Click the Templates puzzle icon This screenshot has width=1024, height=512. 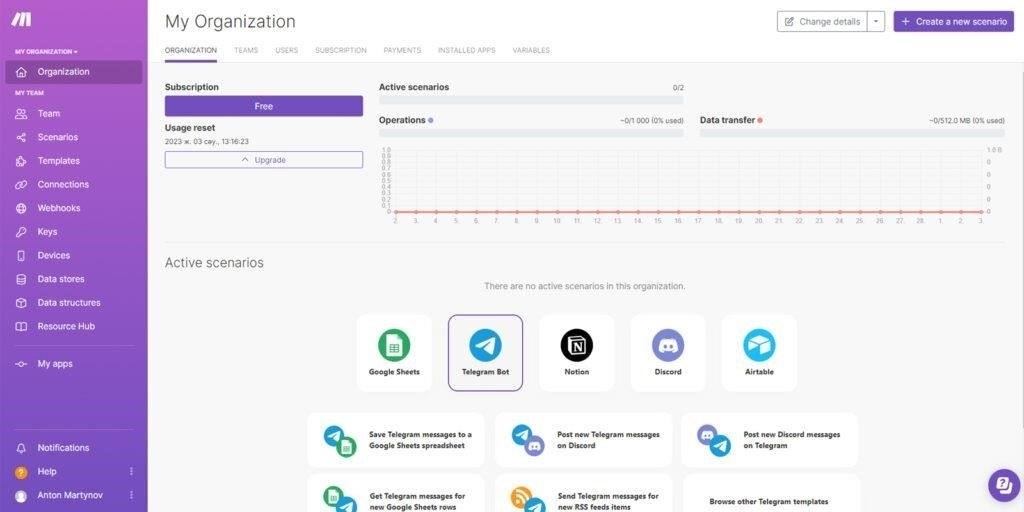pyautogui.click(x=21, y=161)
